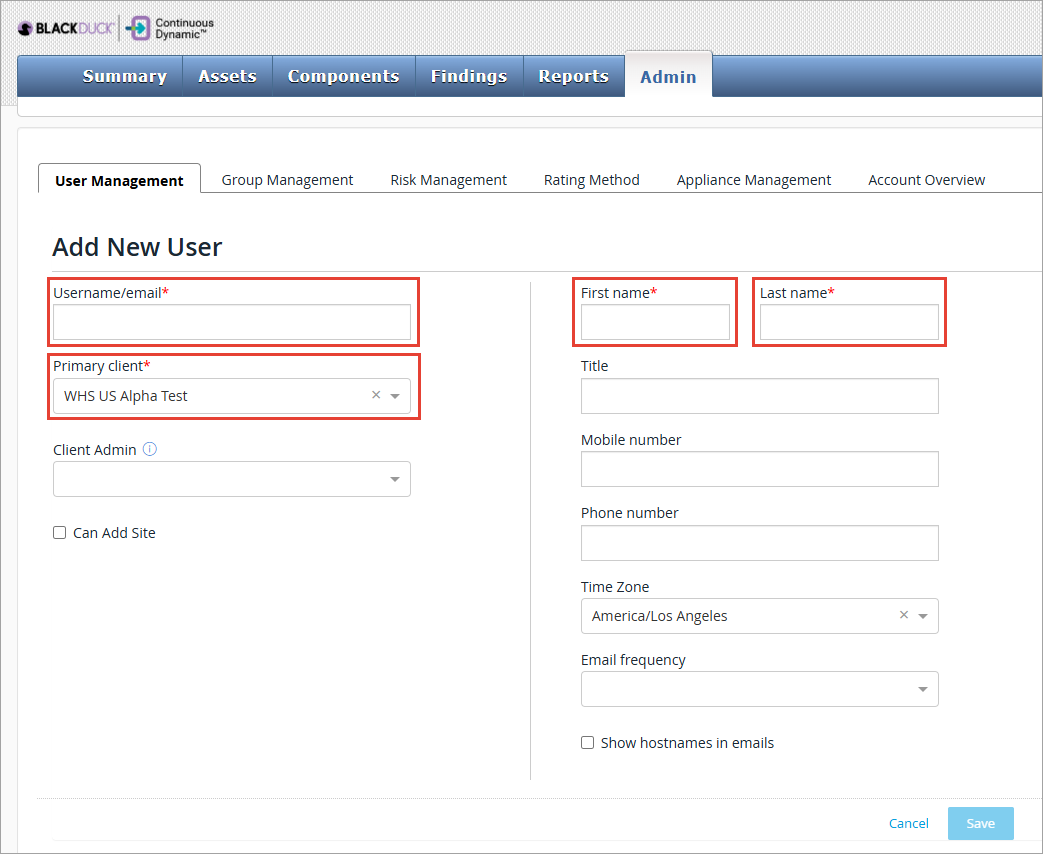View the Risk Management tab
Viewport: 1043px width, 854px height.
[x=448, y=179]
